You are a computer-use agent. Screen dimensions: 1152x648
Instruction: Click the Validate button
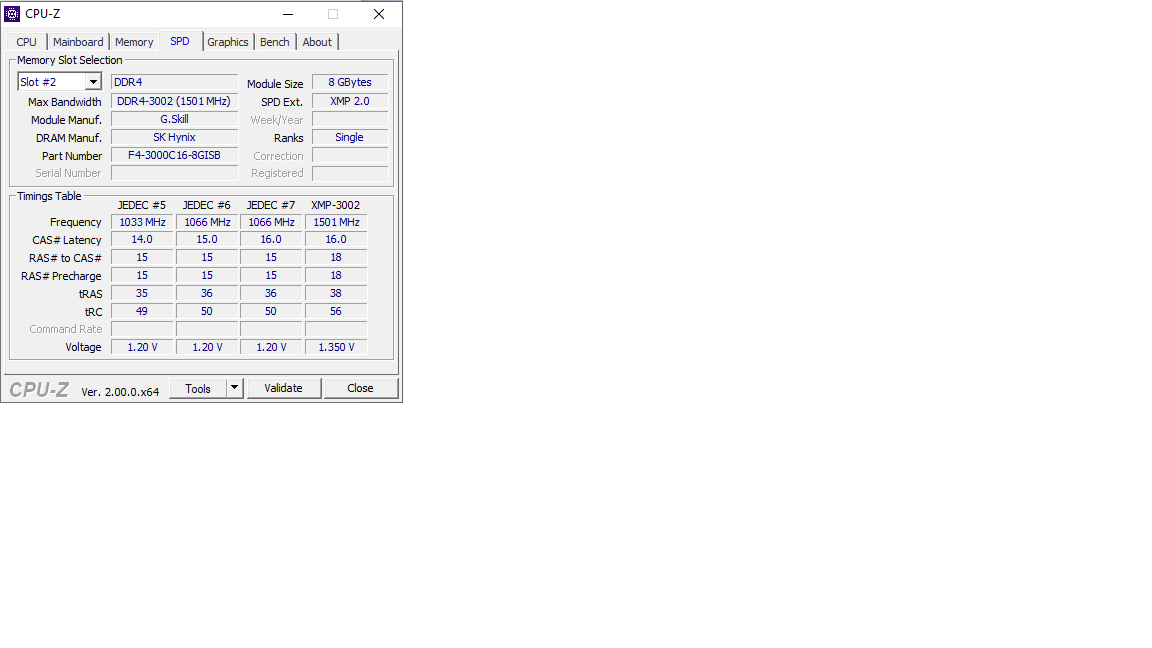pyautogui.click(x=284, y=388)
